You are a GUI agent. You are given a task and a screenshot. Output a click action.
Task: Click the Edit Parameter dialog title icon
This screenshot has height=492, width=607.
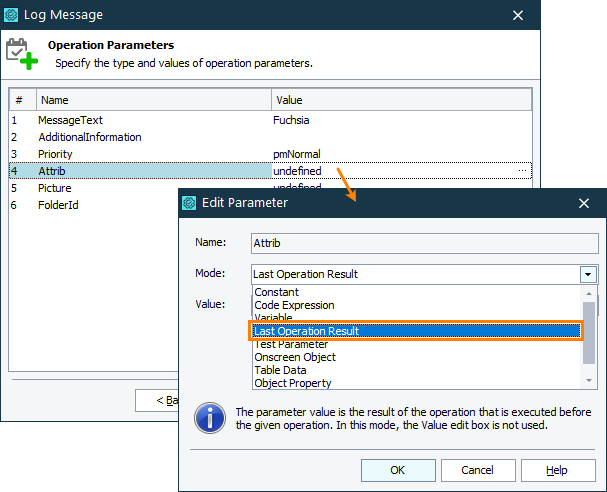click(x=189, y=203)
